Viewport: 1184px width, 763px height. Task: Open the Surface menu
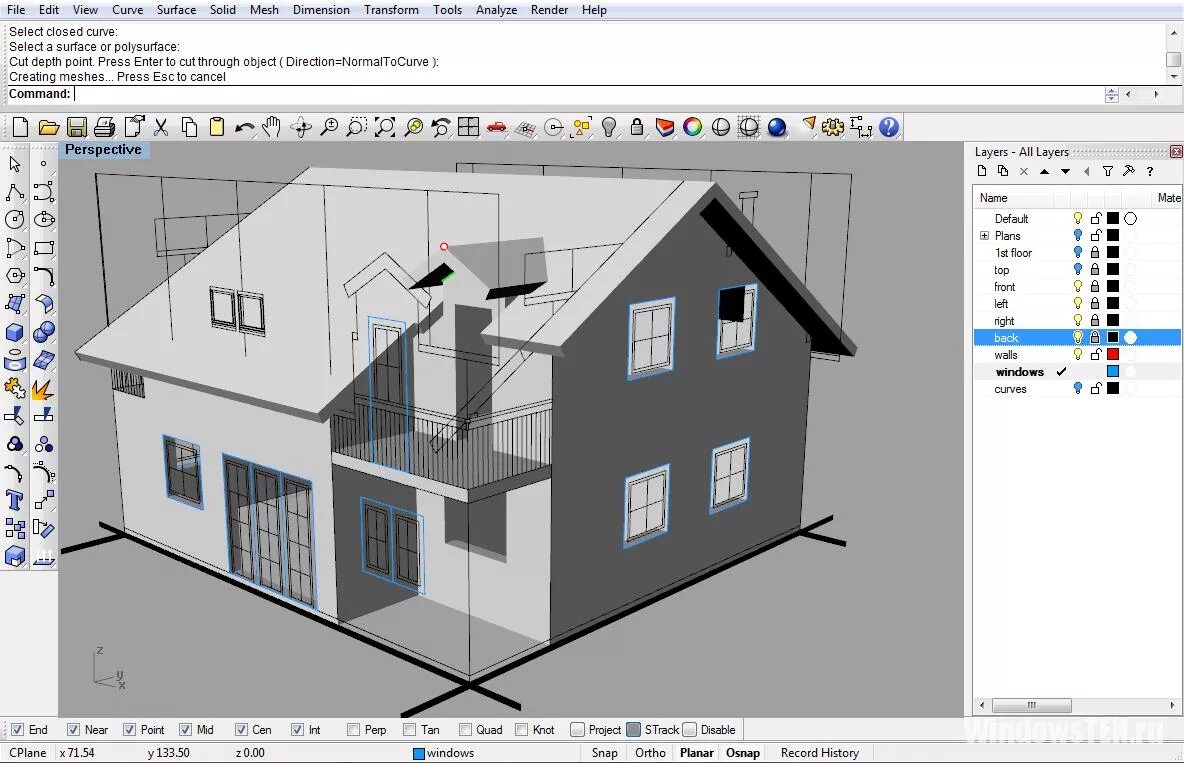click(177, 10)
